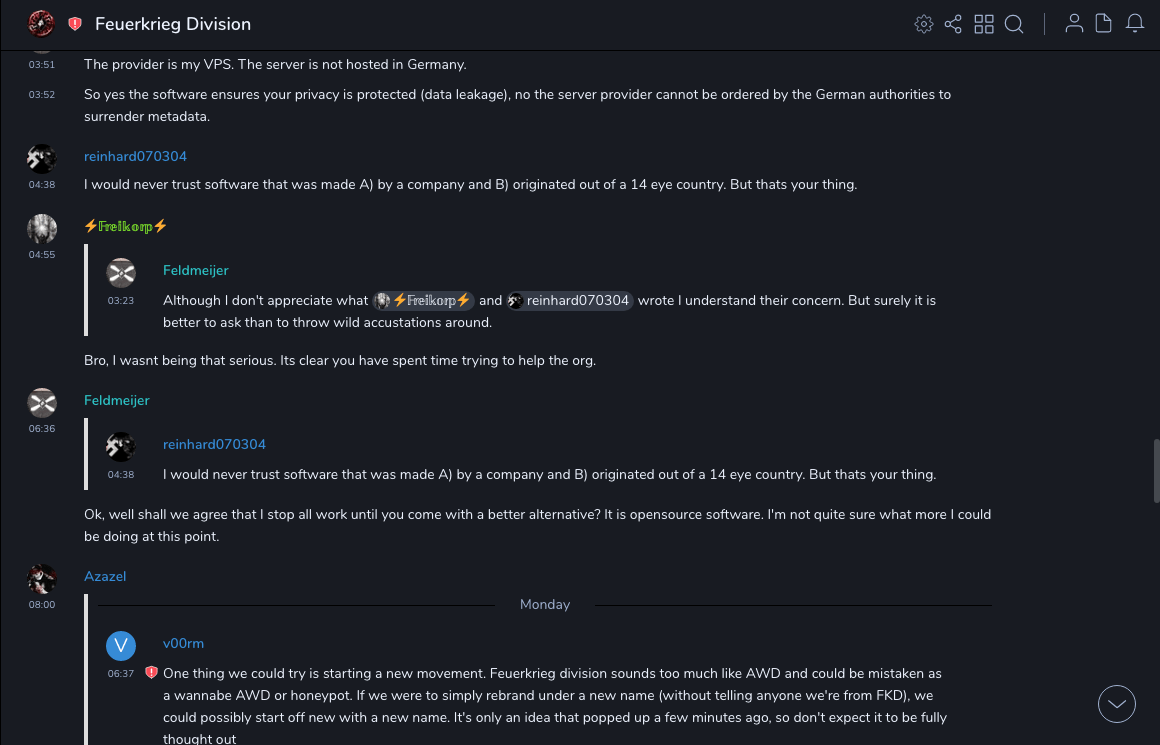Image resolution: width=1160 pixels, height=745 pixels.
Task: Click the 06:36 timestamp under Feldmeijer's avatar
Action: tap(42, 429)
